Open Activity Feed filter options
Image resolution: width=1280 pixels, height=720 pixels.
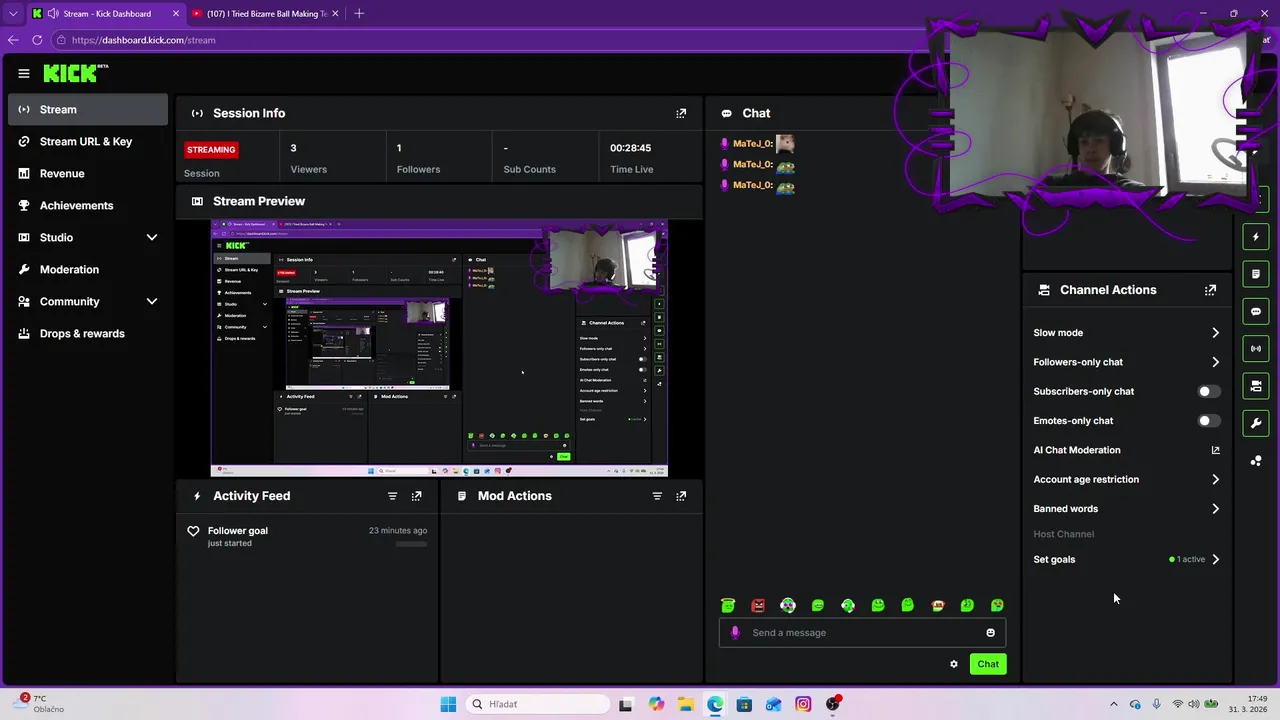coord(392,496)
